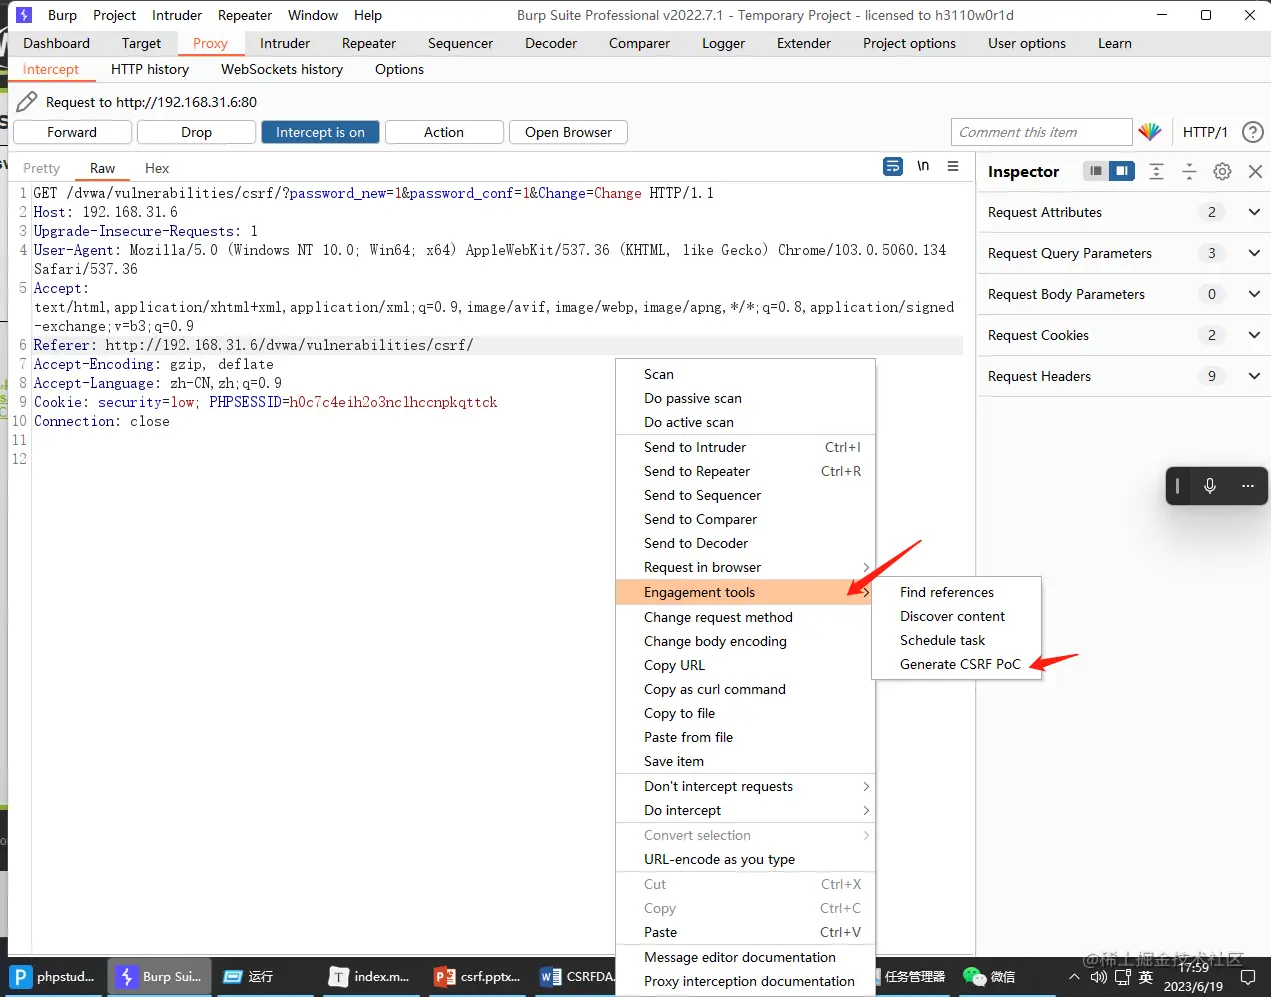This screenshot has width=1271, height=997.
Task: Open csrf.pptx PowerPoint taskbar item
Action: (x=478, y=977)
